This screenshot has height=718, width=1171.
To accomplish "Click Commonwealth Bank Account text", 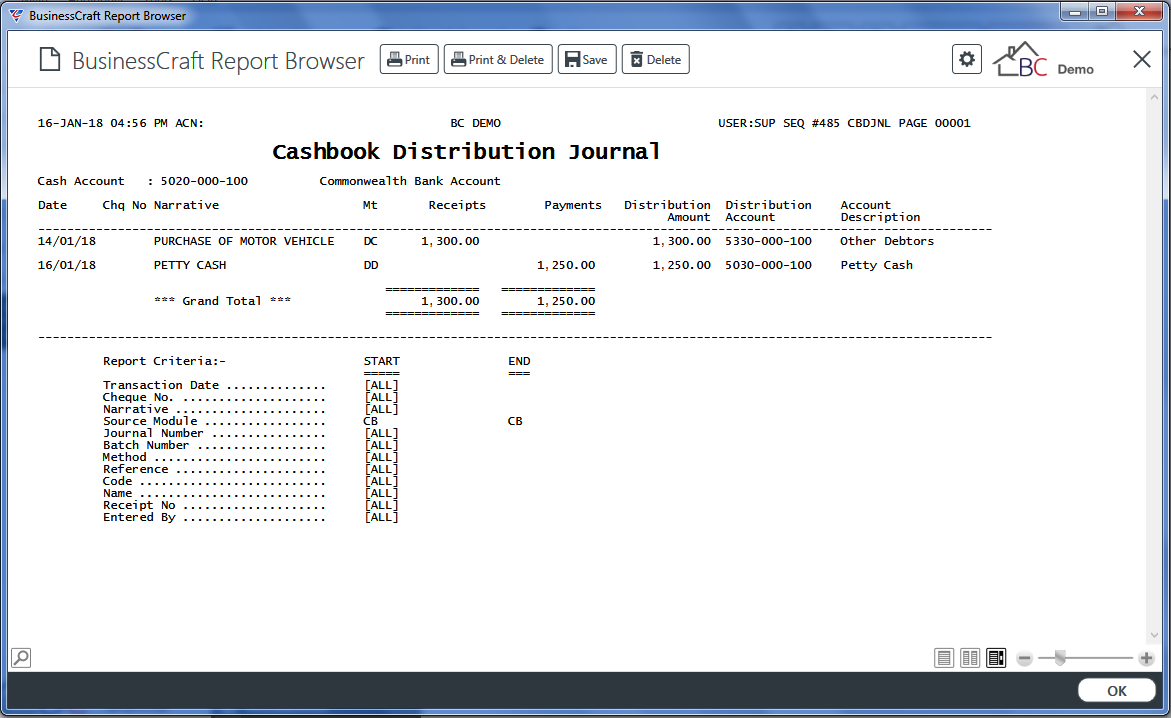I will [410, 181].
